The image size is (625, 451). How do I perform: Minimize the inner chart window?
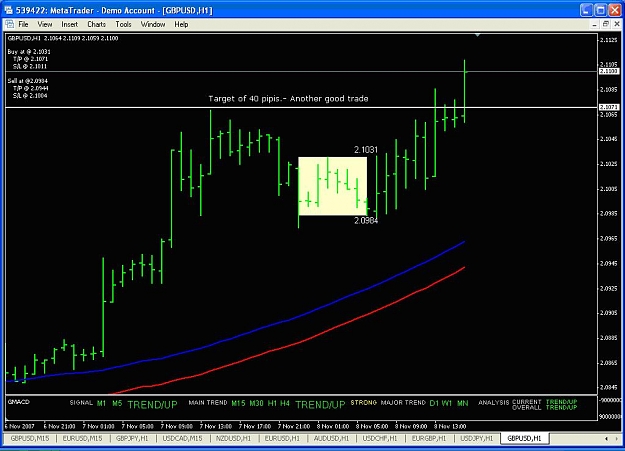(x=595, y=24)
